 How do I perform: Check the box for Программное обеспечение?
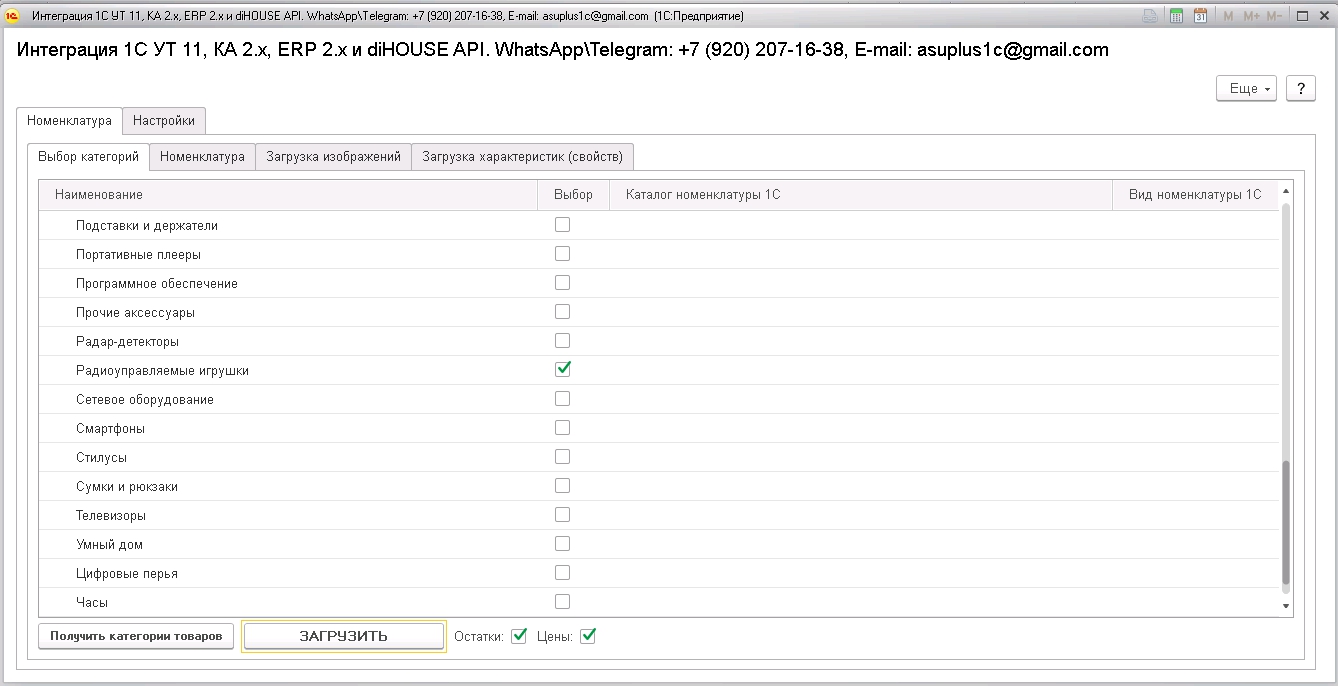pos(563,283)
